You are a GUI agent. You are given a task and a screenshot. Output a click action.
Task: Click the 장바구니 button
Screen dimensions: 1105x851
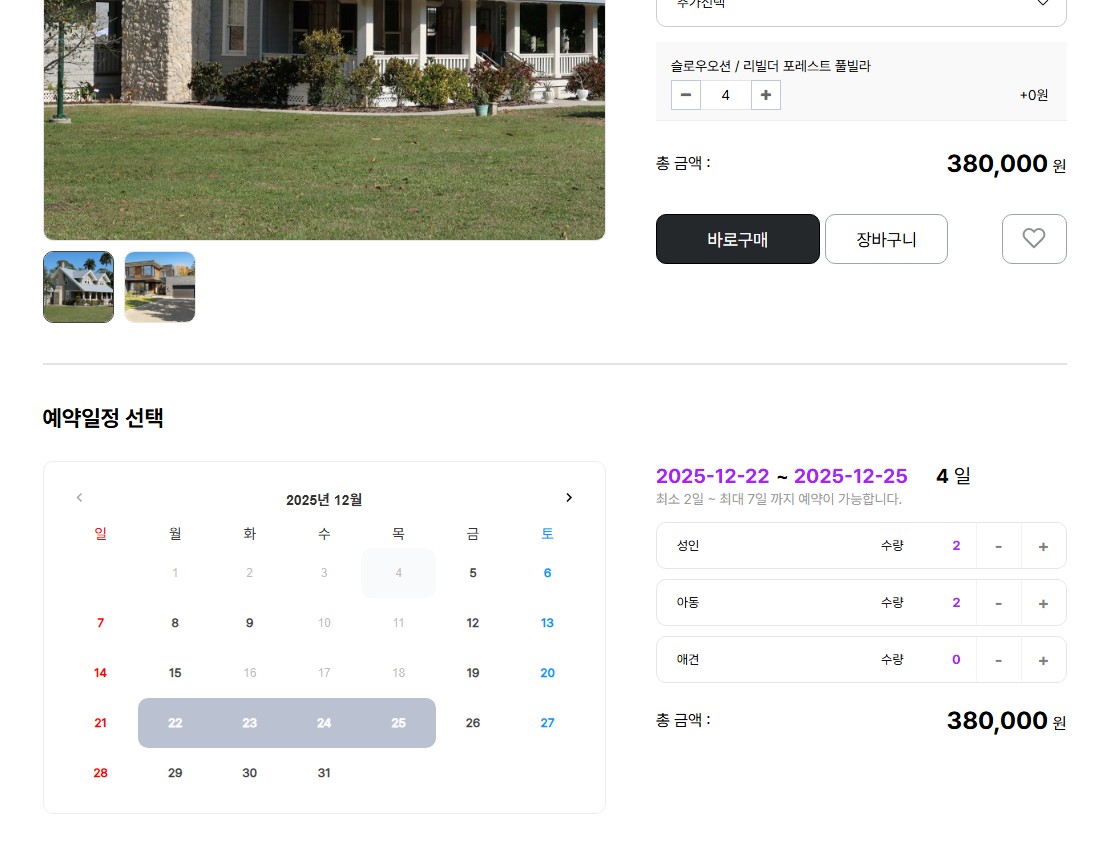(x=887, y=239)
